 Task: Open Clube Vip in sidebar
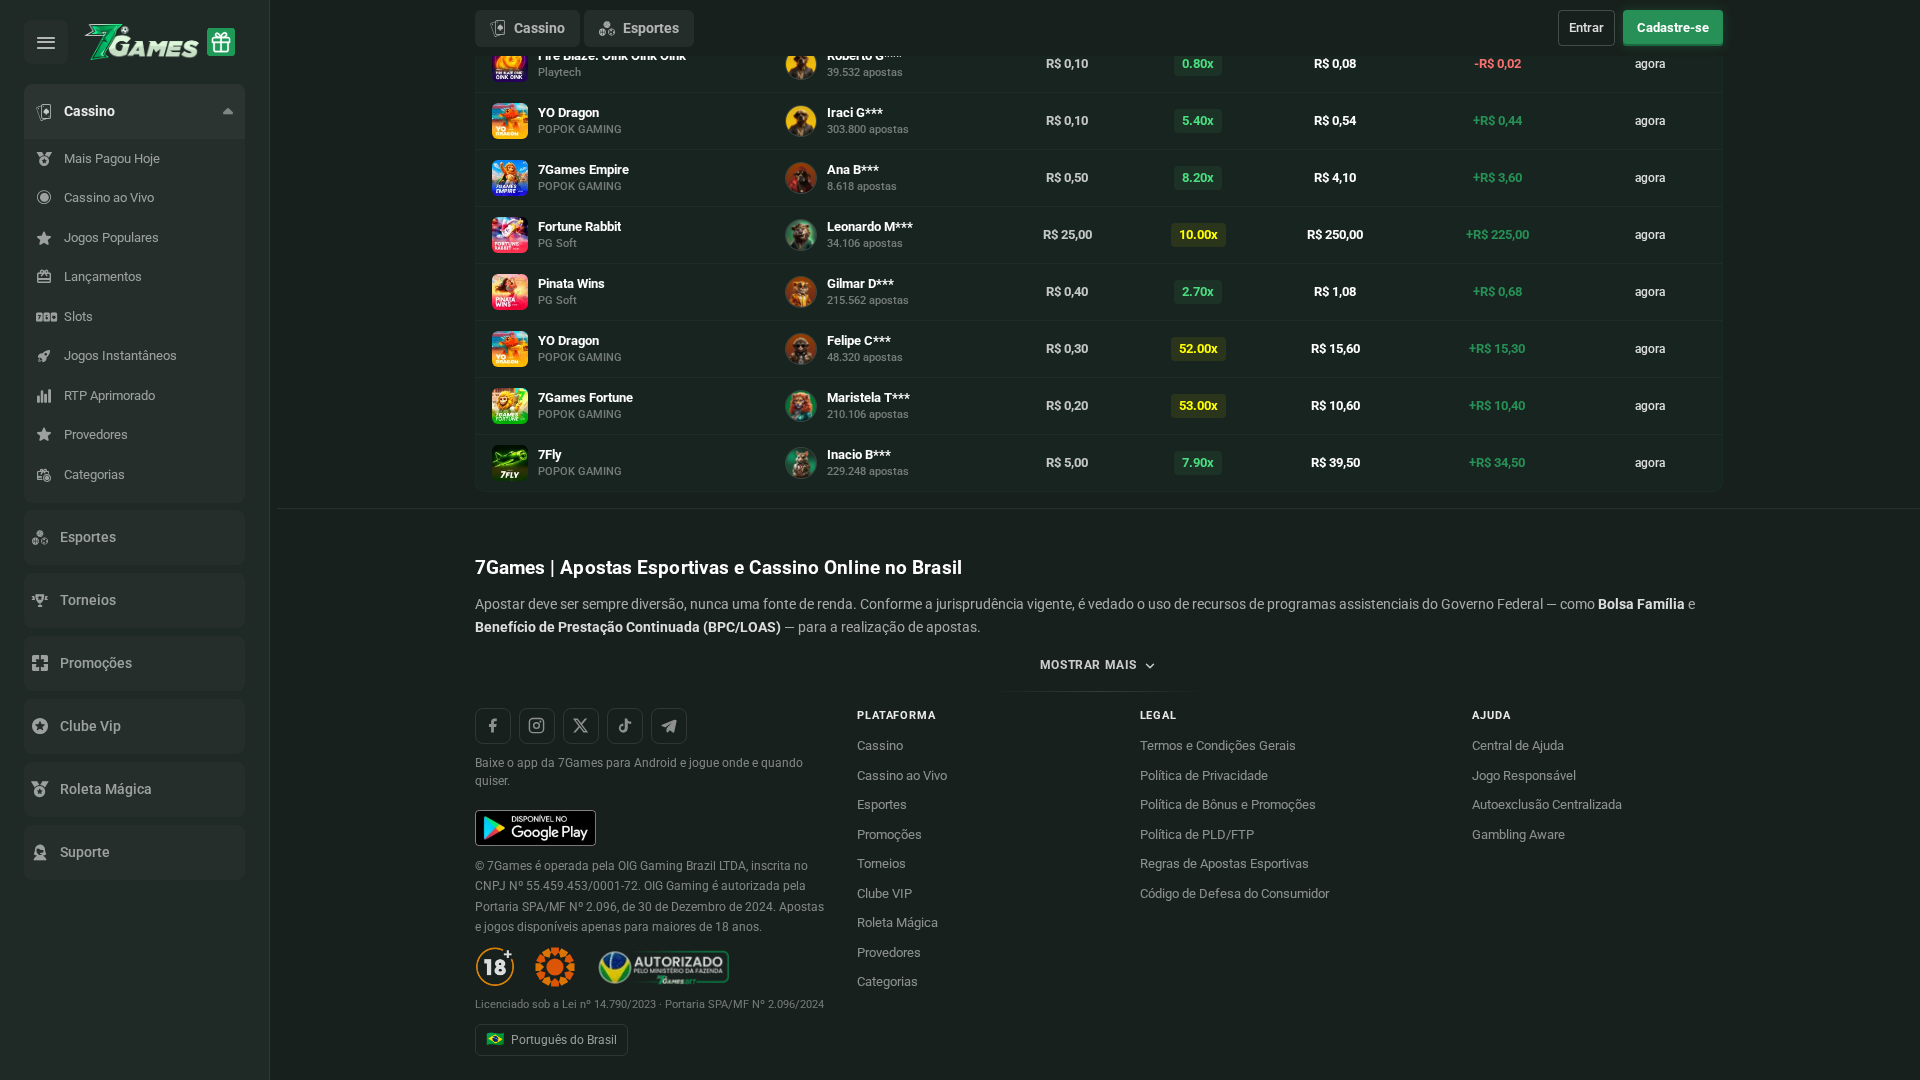coord(134,726)
